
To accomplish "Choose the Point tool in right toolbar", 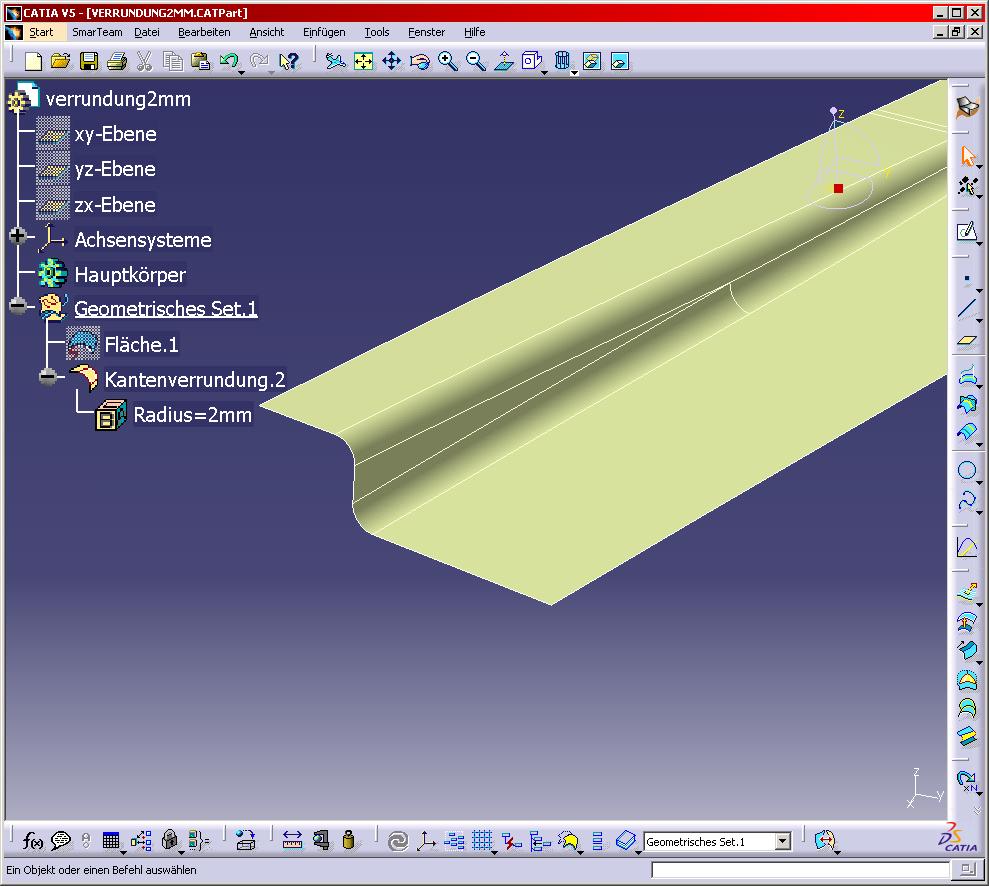I will pyautogui.click(x=966, y=278).
